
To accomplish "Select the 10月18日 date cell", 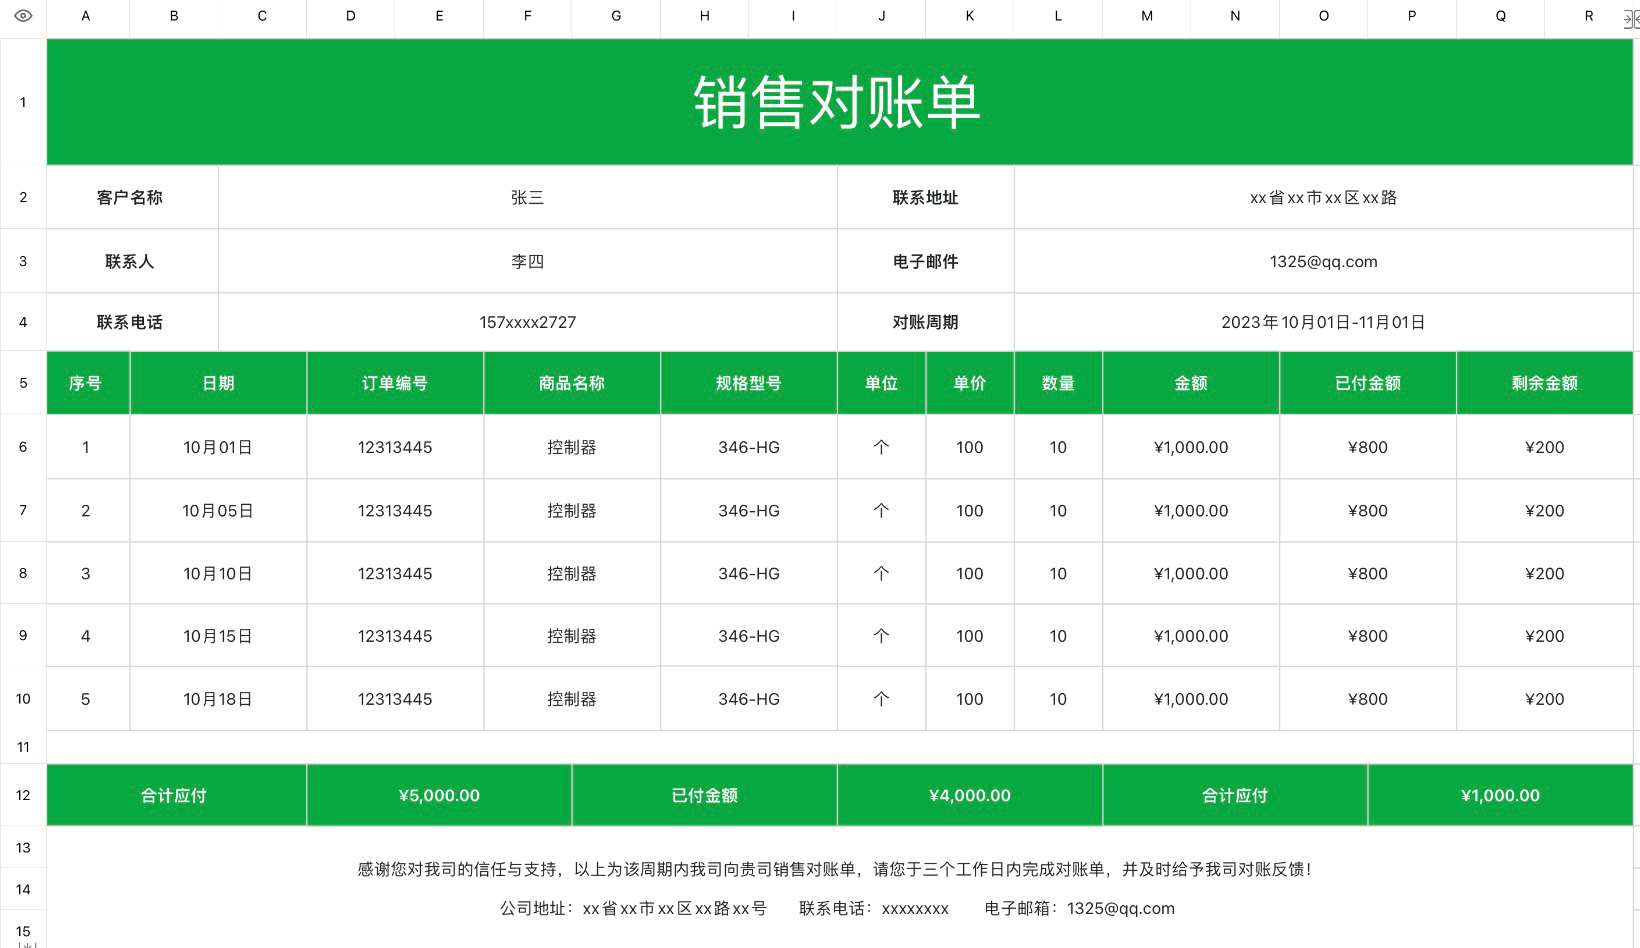I will pyautogui.click(x=218, y=699).
